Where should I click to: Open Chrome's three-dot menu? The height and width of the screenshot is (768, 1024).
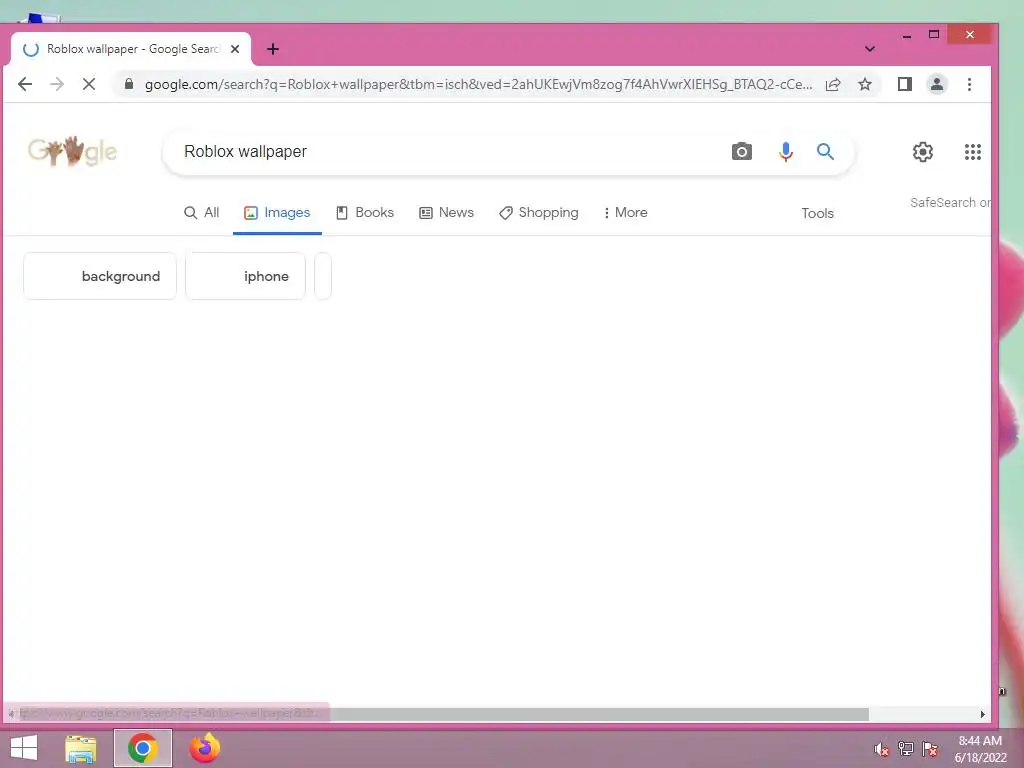click(969, 84)
